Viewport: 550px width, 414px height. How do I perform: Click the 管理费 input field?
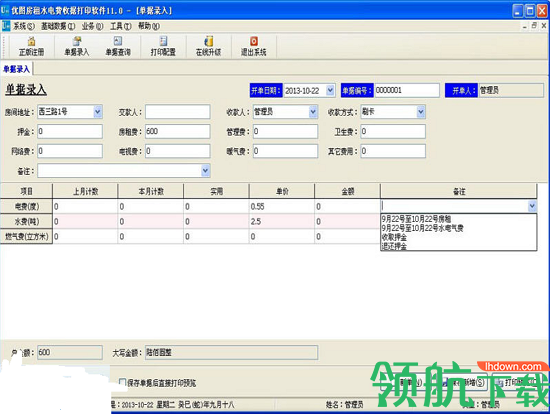point(285,132)
